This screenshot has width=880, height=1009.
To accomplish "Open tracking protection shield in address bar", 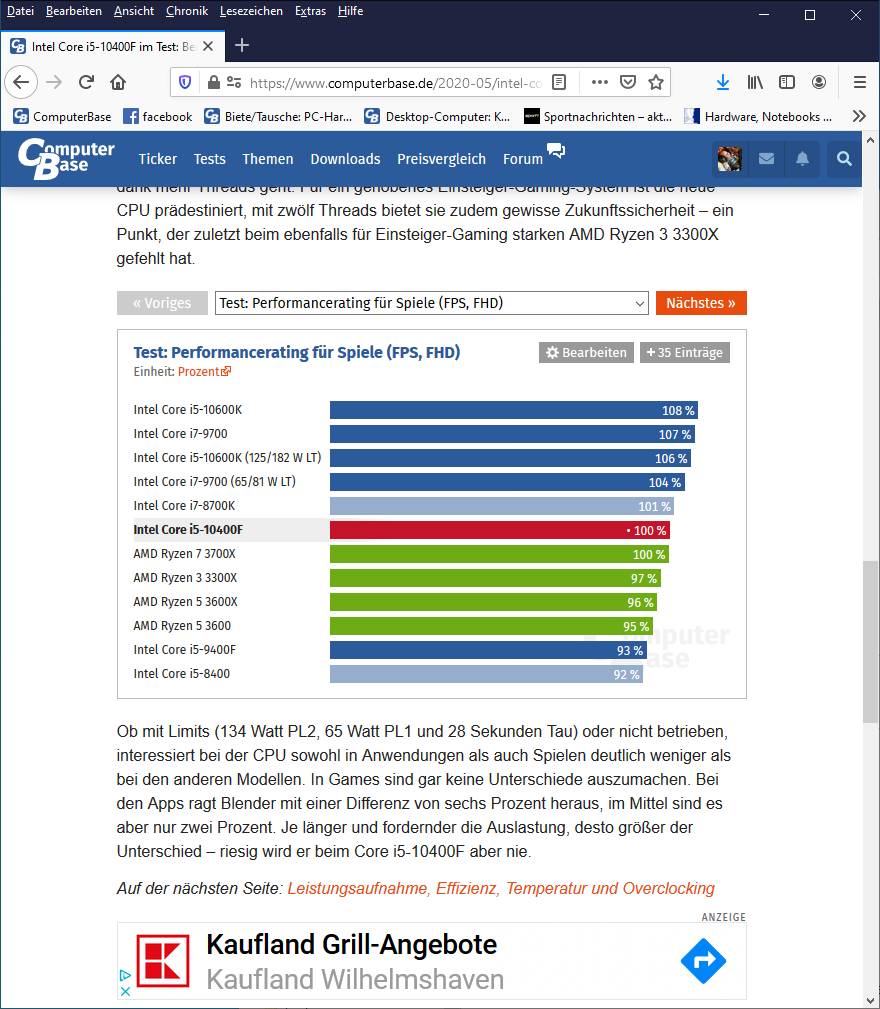I will [x=185, y=82].
